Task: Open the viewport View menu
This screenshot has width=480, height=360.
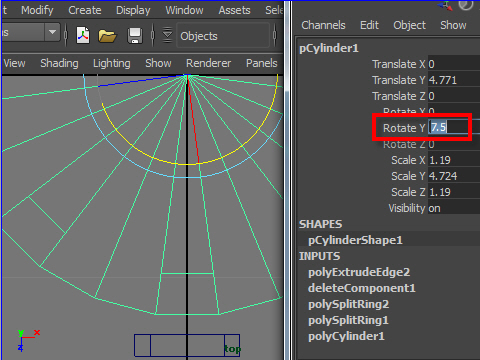Action: pyautogui.click(x=14, y=63)
